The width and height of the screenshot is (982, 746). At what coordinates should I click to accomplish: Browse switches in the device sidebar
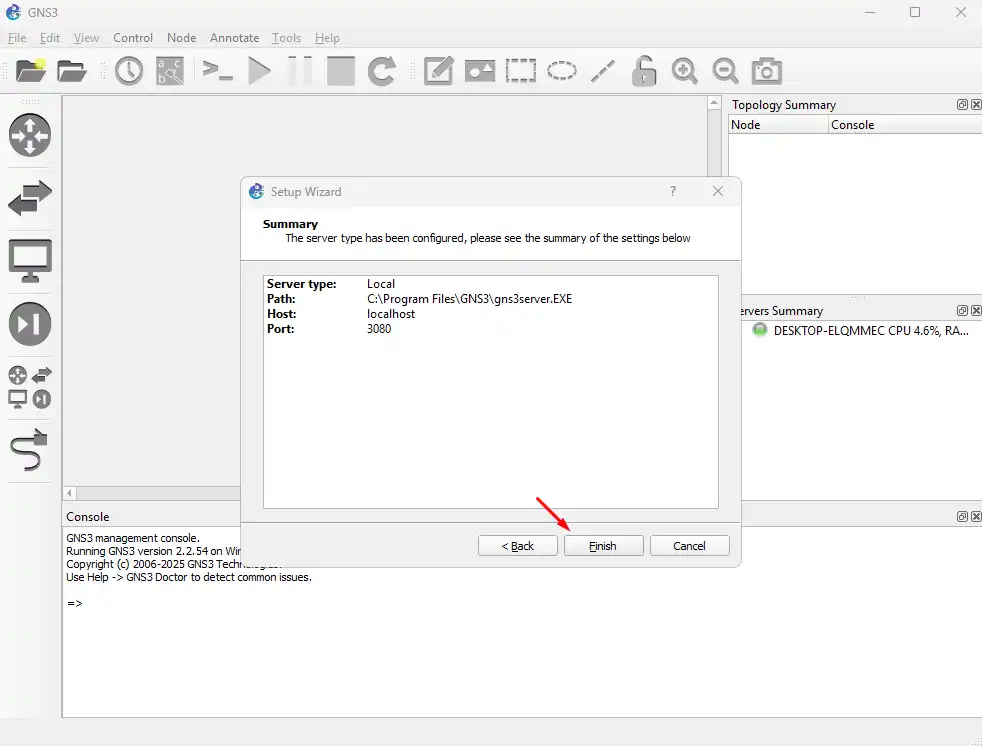point(30,199)
